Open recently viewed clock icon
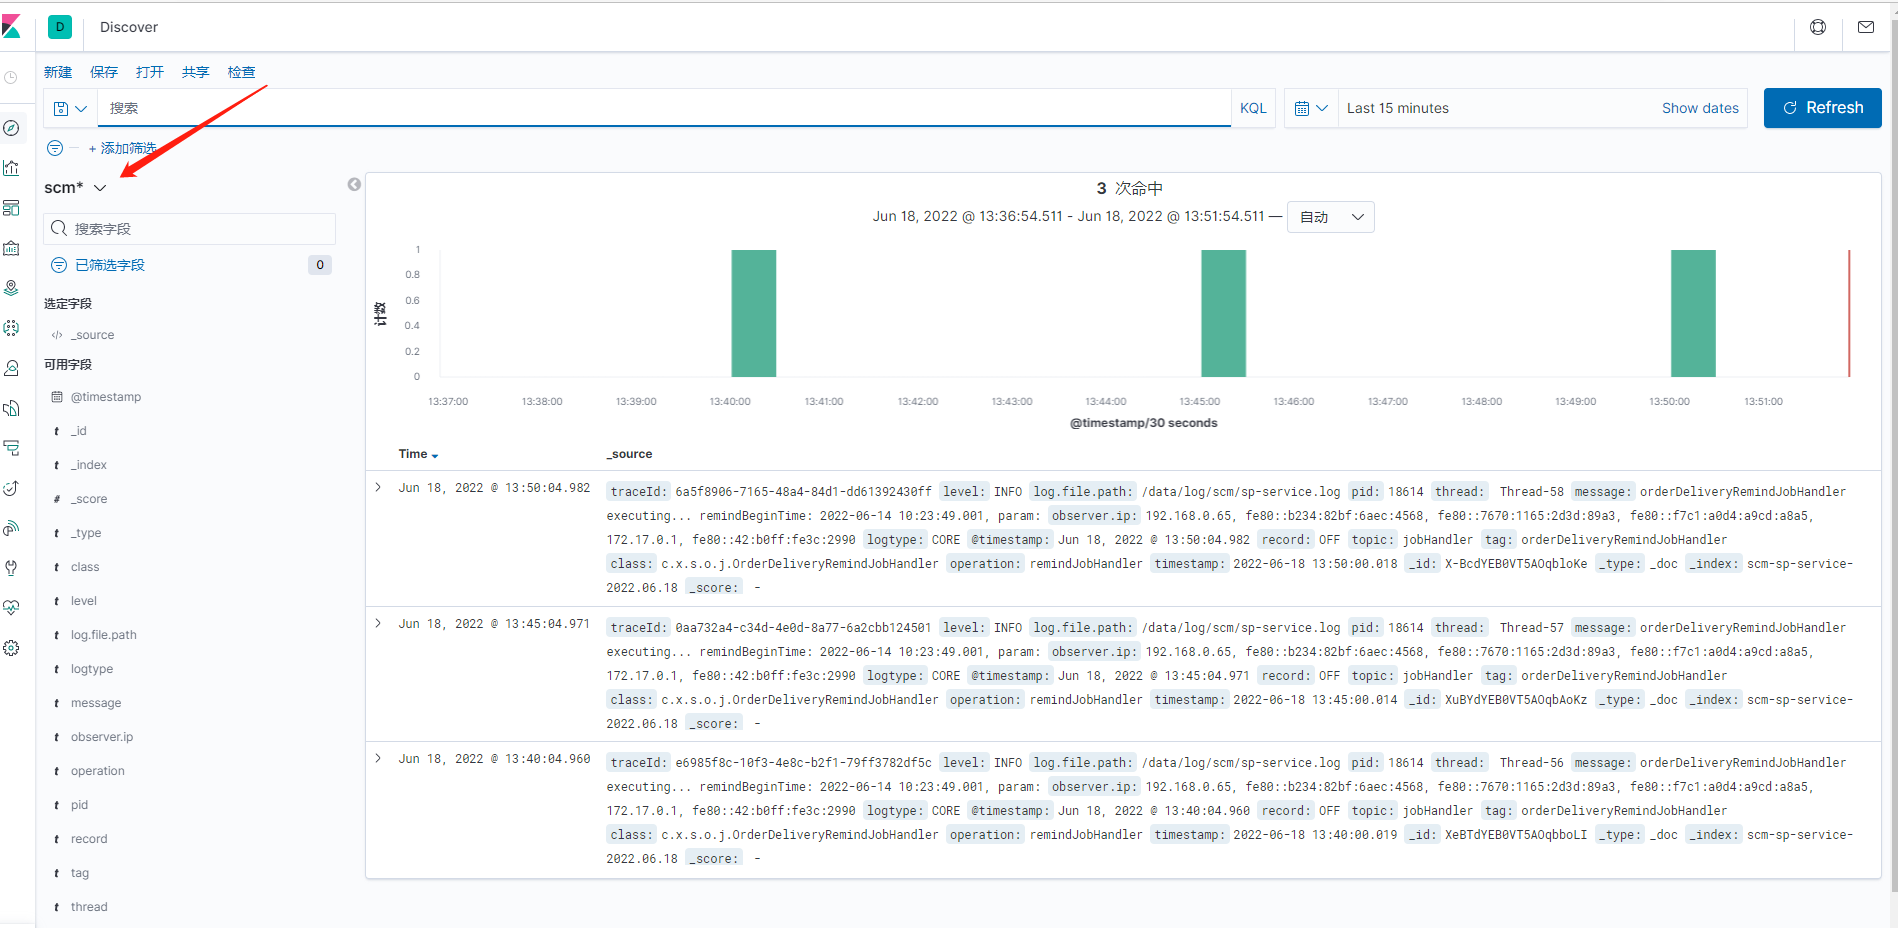 pos(11,77)
